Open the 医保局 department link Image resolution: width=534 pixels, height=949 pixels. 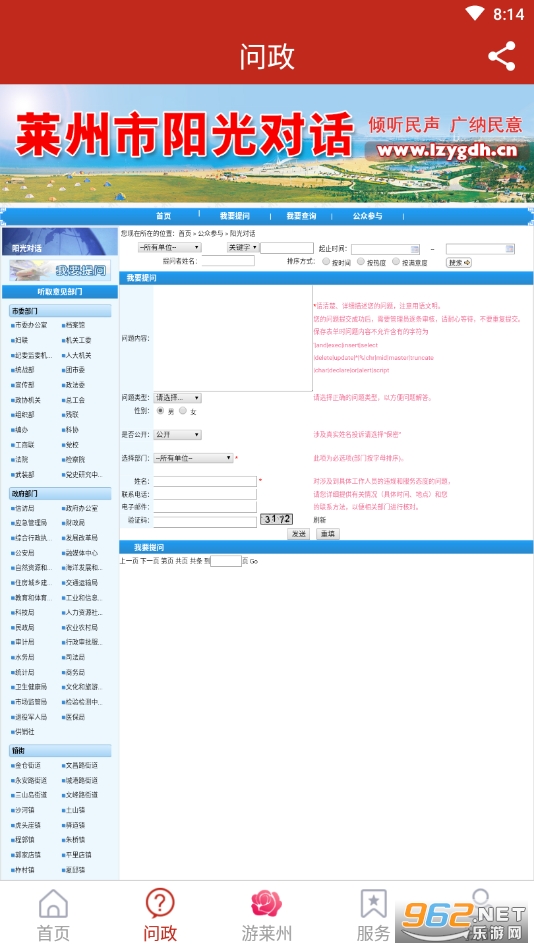click(75, 717)
